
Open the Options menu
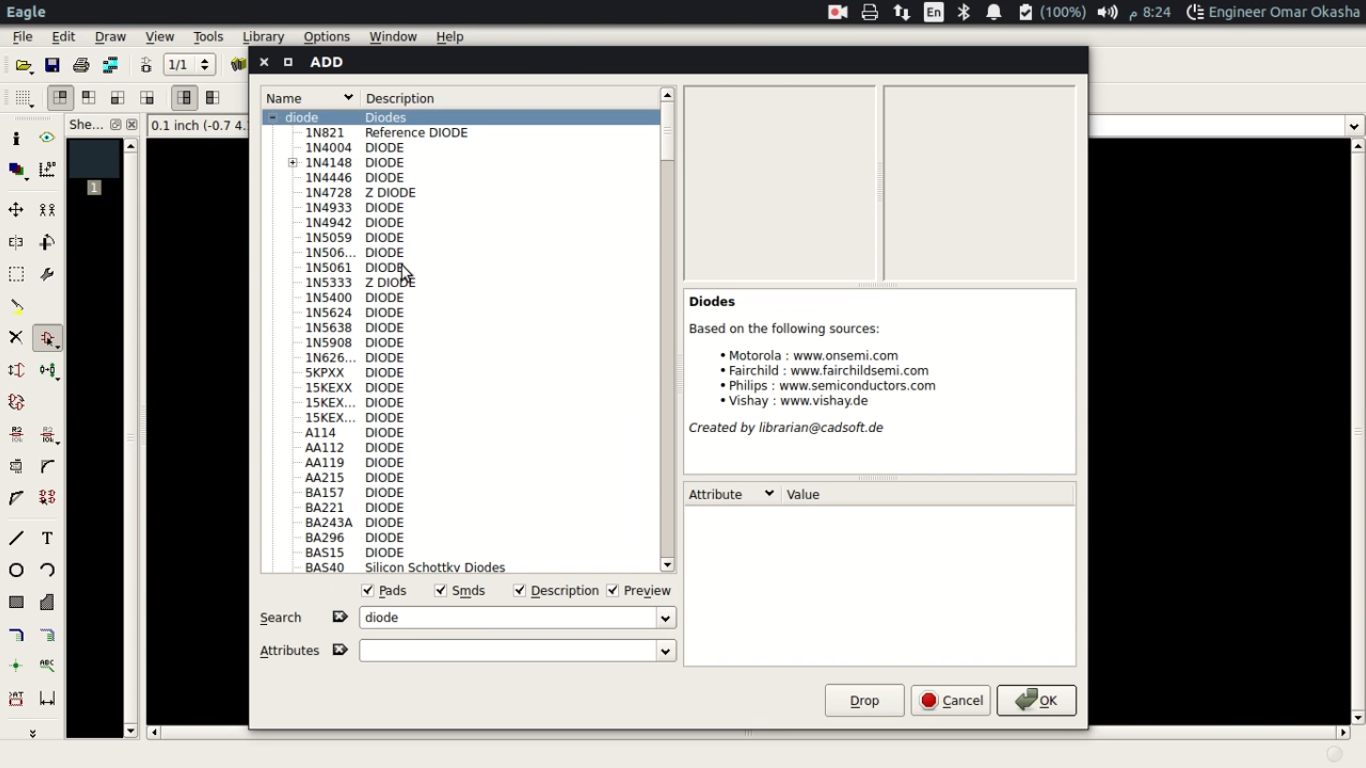click(326, 37)
